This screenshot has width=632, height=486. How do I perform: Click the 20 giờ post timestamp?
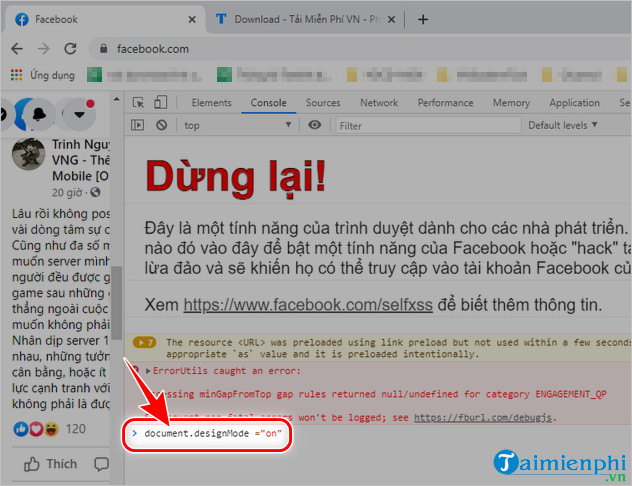[67, 193]
